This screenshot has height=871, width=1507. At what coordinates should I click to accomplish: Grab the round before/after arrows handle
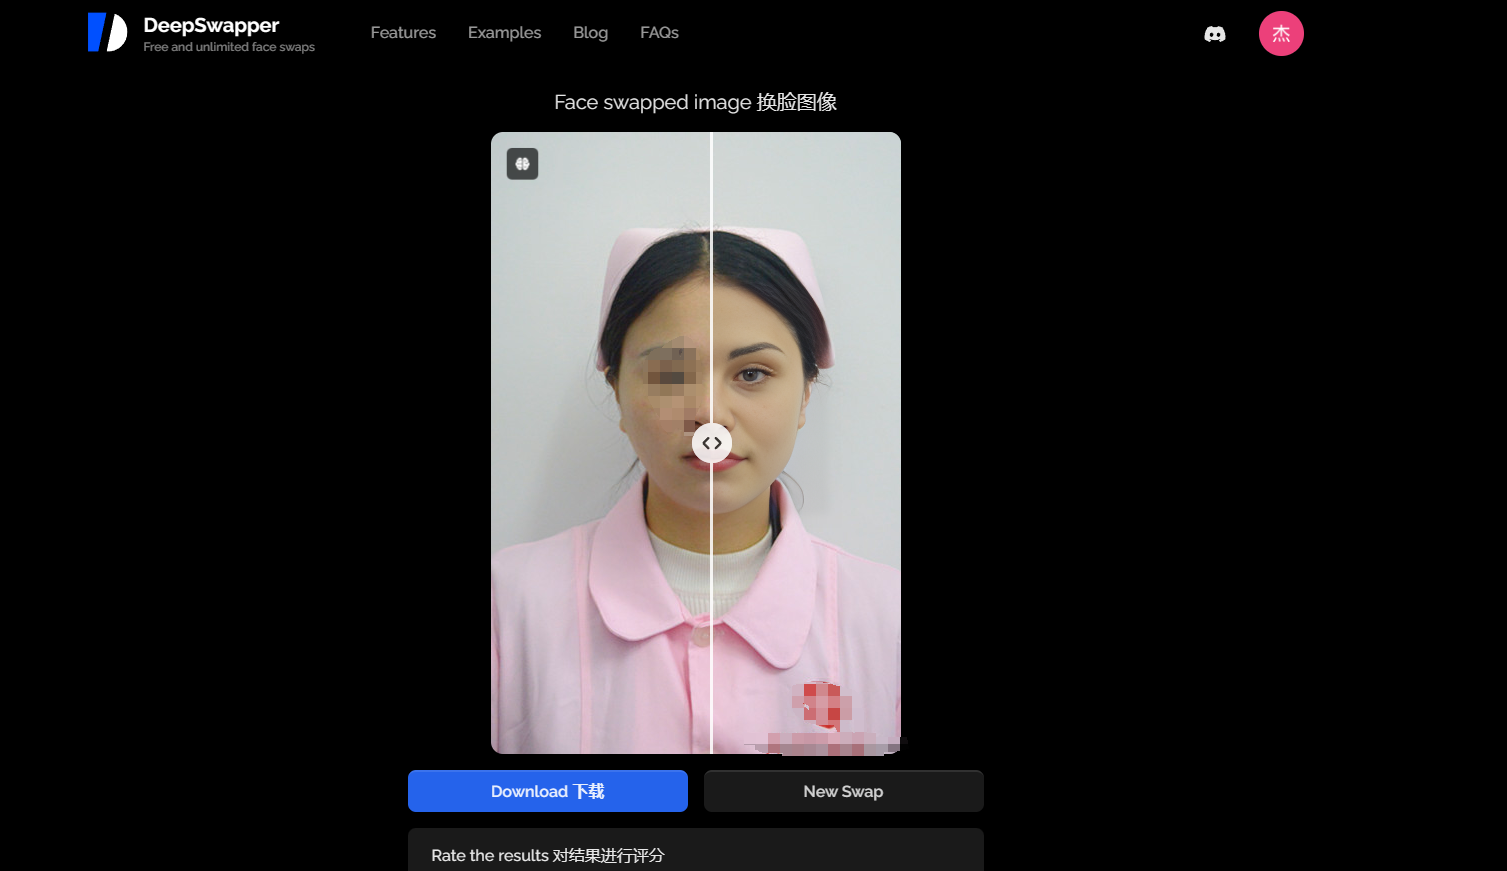(712, 443)
